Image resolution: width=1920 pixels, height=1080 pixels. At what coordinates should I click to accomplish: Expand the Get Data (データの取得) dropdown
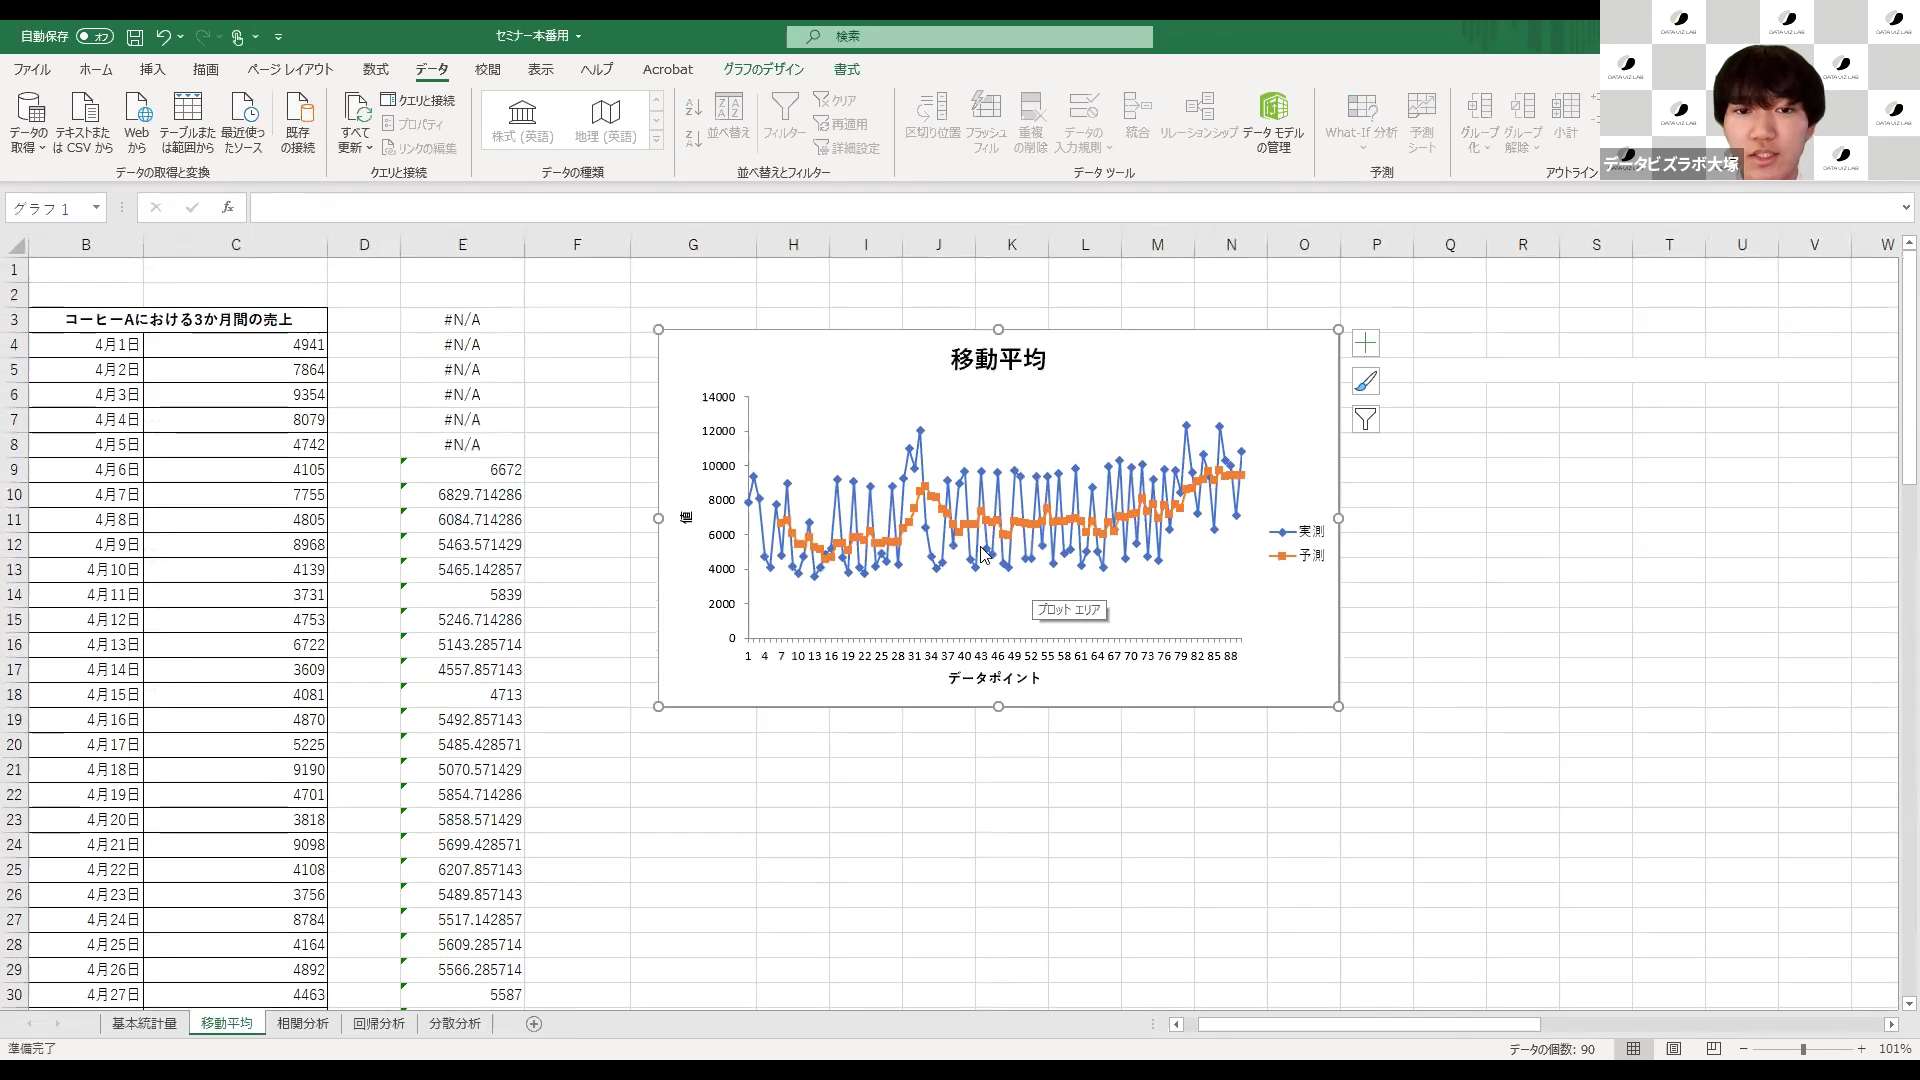[29, 124]
